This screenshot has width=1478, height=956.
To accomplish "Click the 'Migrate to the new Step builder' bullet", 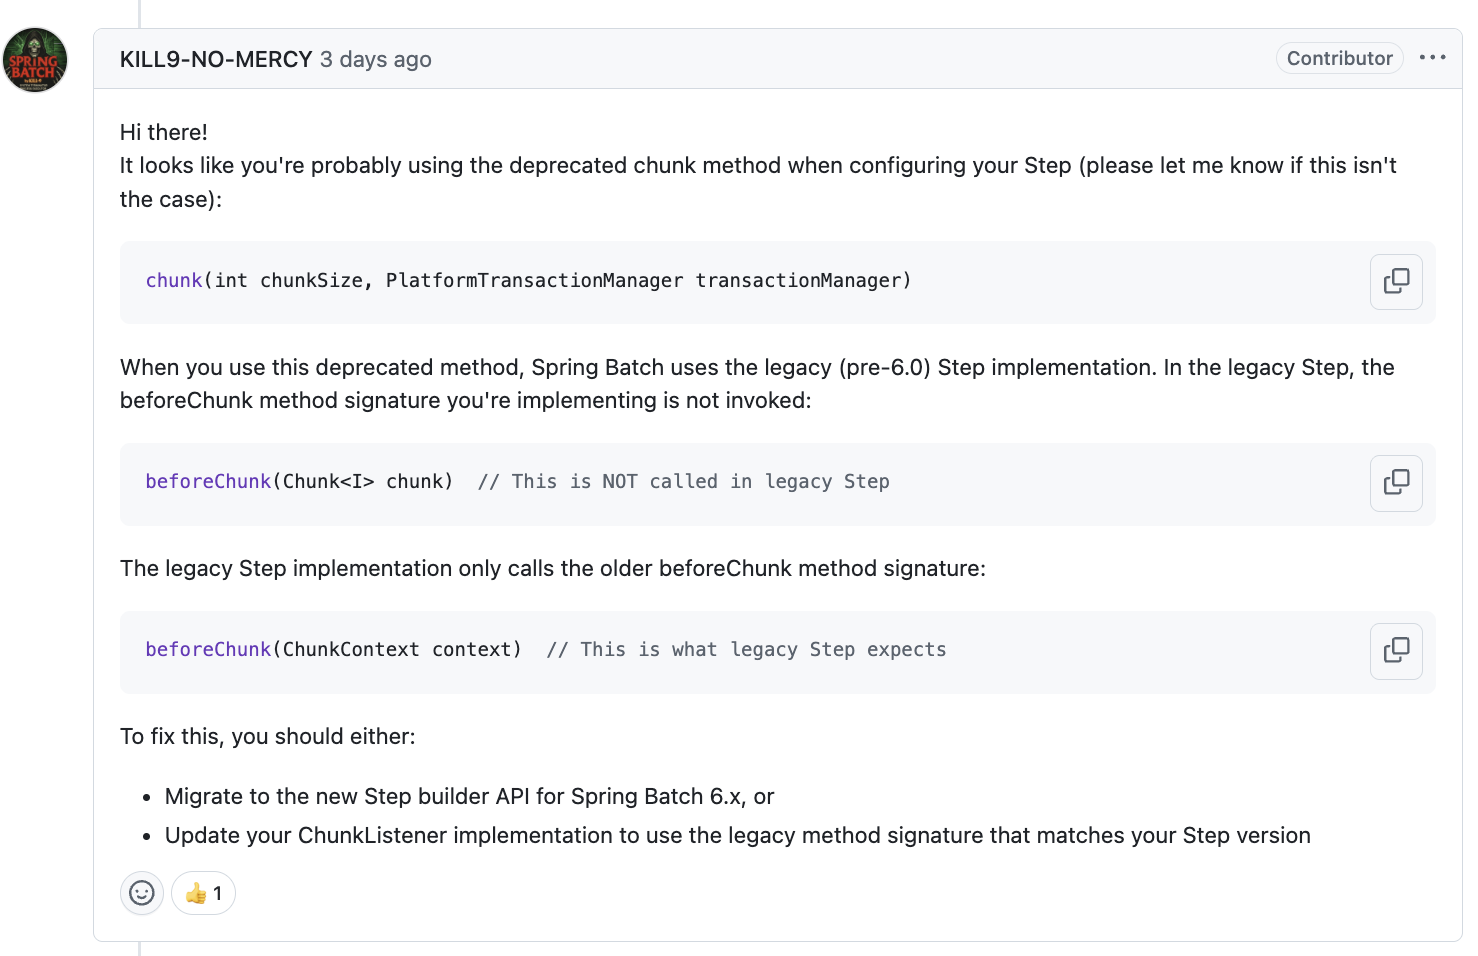I will point(469,797).
